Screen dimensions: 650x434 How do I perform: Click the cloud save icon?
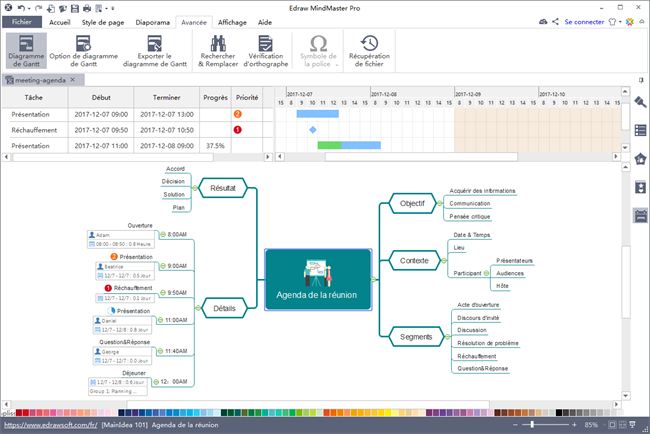click(x=543, y=22)
